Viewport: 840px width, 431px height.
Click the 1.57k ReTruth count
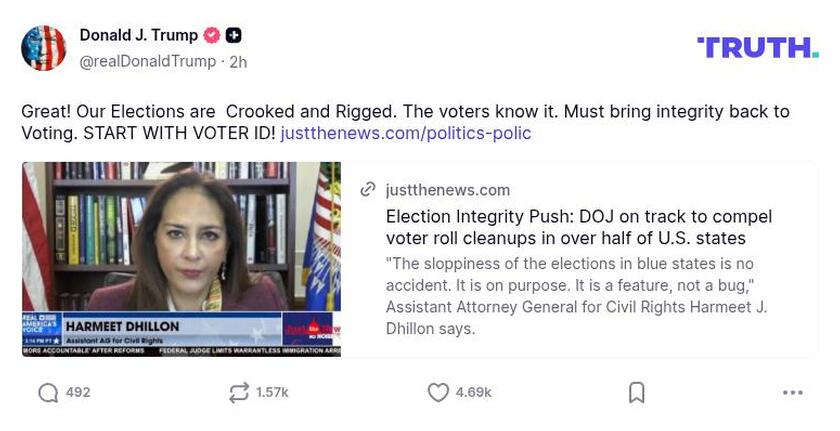[x=272, y=393]
